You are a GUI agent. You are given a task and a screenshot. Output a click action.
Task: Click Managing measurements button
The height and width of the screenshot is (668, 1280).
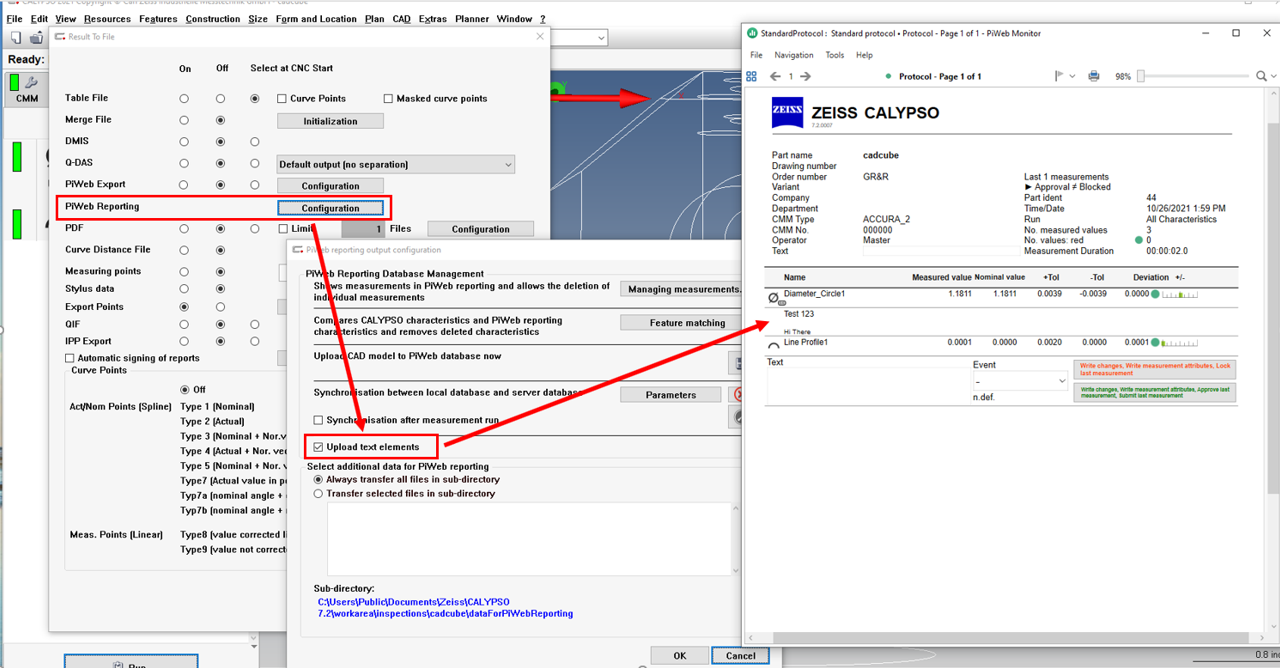coord(681,289)
